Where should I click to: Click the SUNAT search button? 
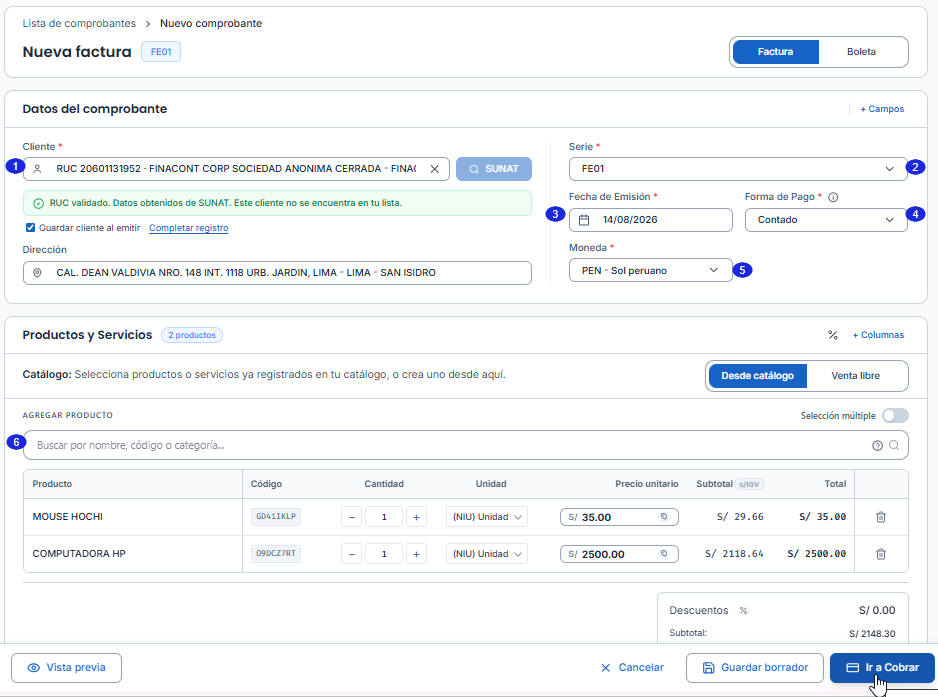point(494,169)
